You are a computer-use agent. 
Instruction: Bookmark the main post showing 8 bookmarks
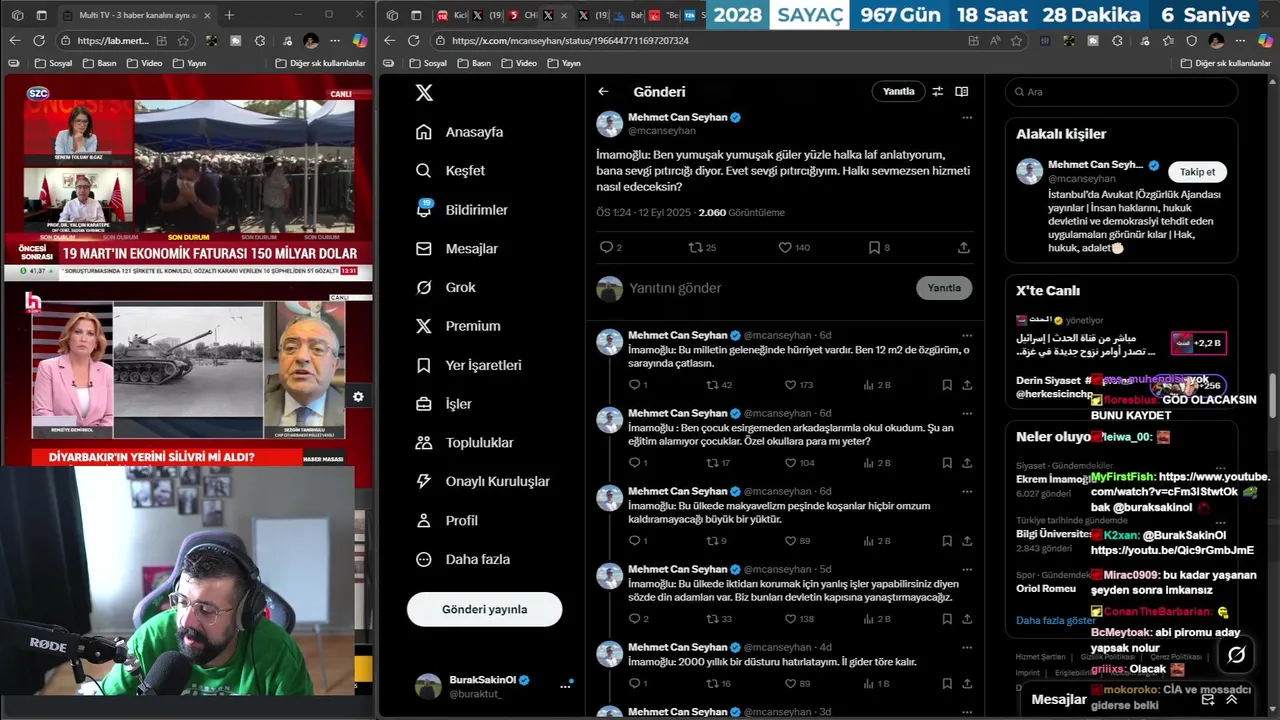click(878, 247)
